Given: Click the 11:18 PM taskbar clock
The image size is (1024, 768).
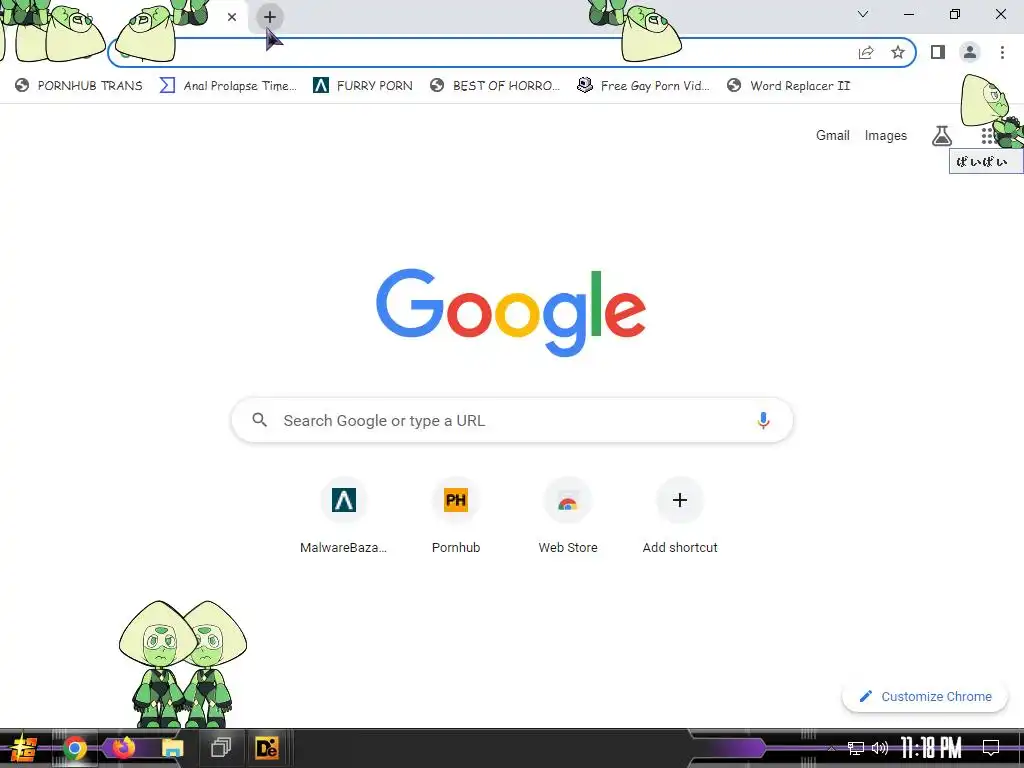Looking at the screenshot, I should 931,748.
